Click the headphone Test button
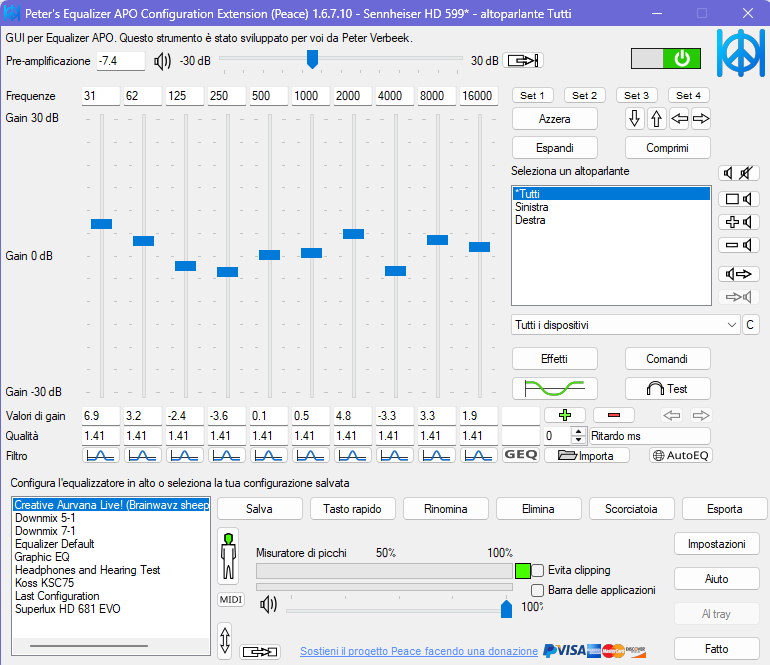The height and width of the screenshot is (665, 770). tap(667, 388)
